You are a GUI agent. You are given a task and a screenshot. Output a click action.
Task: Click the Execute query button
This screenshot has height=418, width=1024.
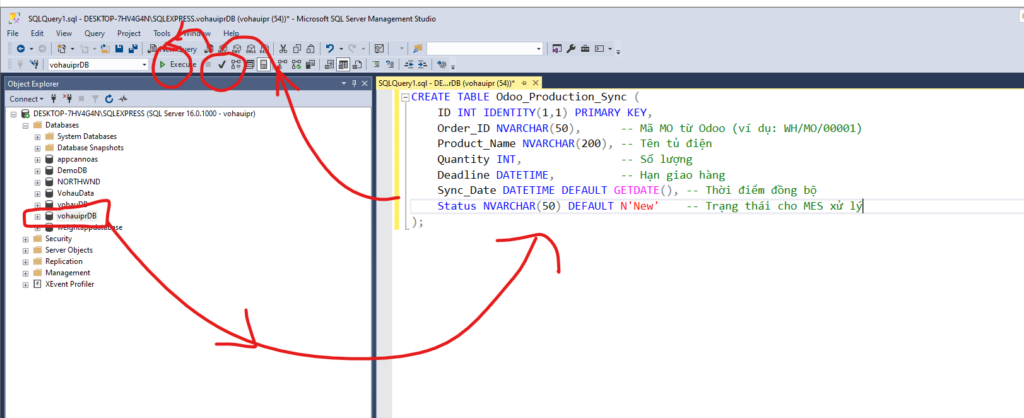click(177, 64)
